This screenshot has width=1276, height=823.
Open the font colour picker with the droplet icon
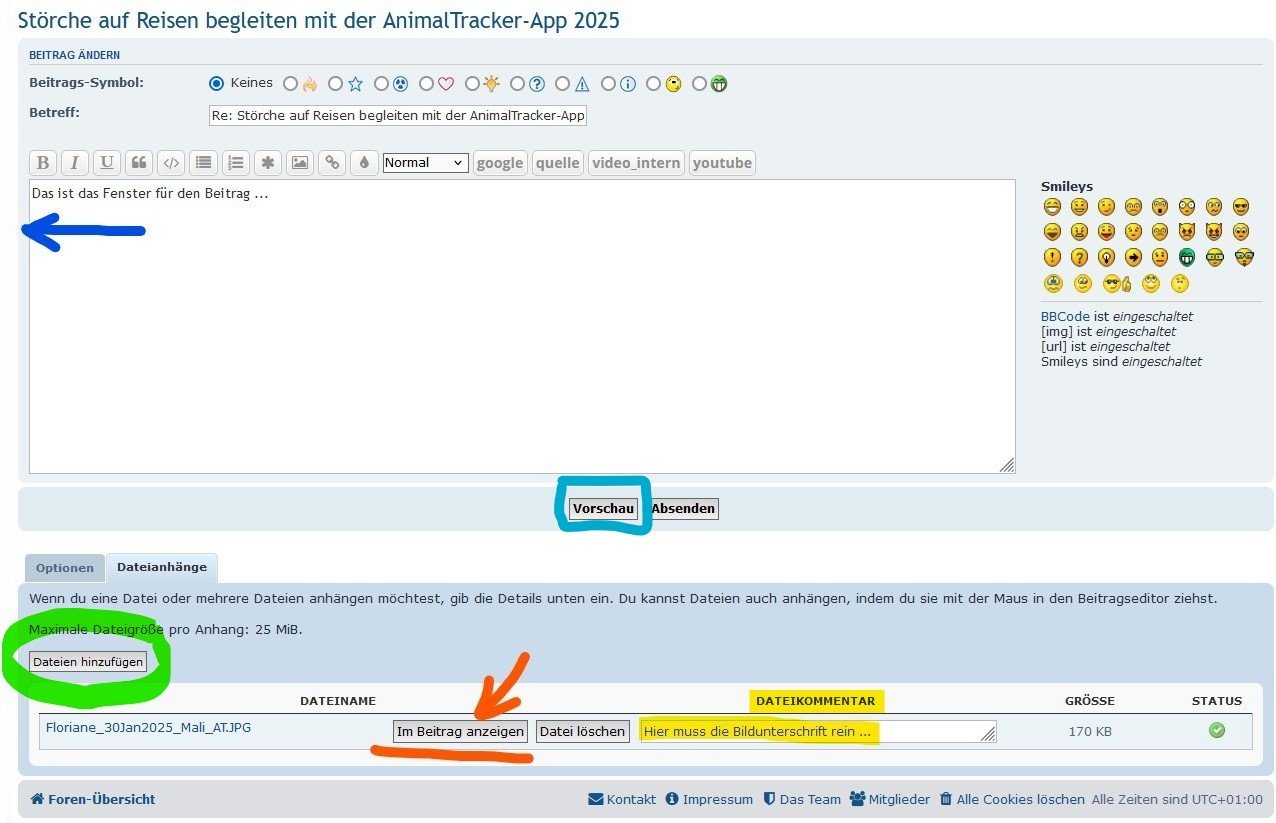(363, 163)
